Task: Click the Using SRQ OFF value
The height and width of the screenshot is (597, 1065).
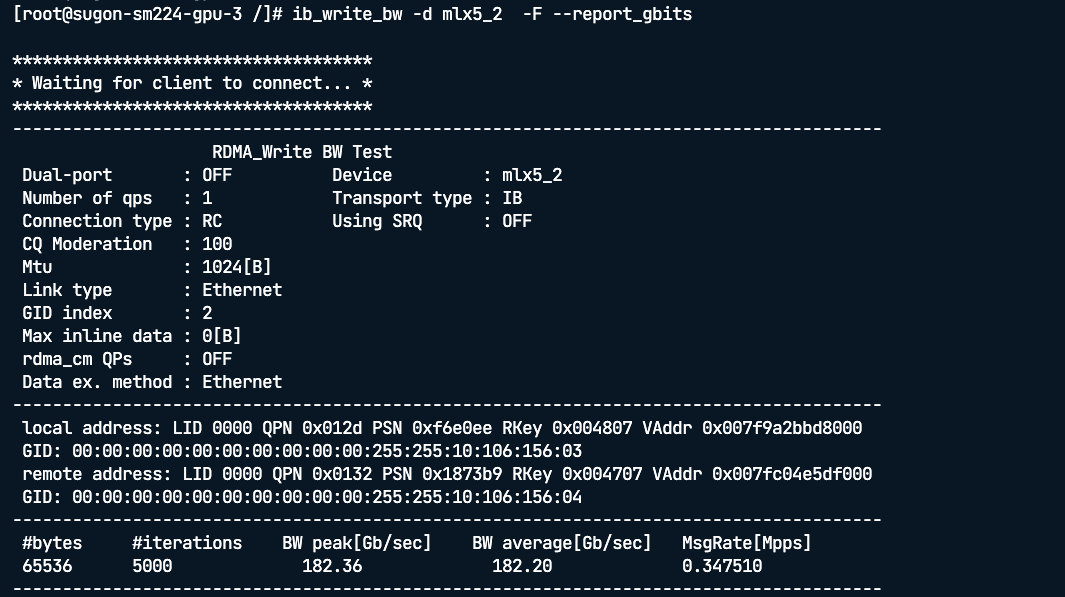Action: [517, 221]
